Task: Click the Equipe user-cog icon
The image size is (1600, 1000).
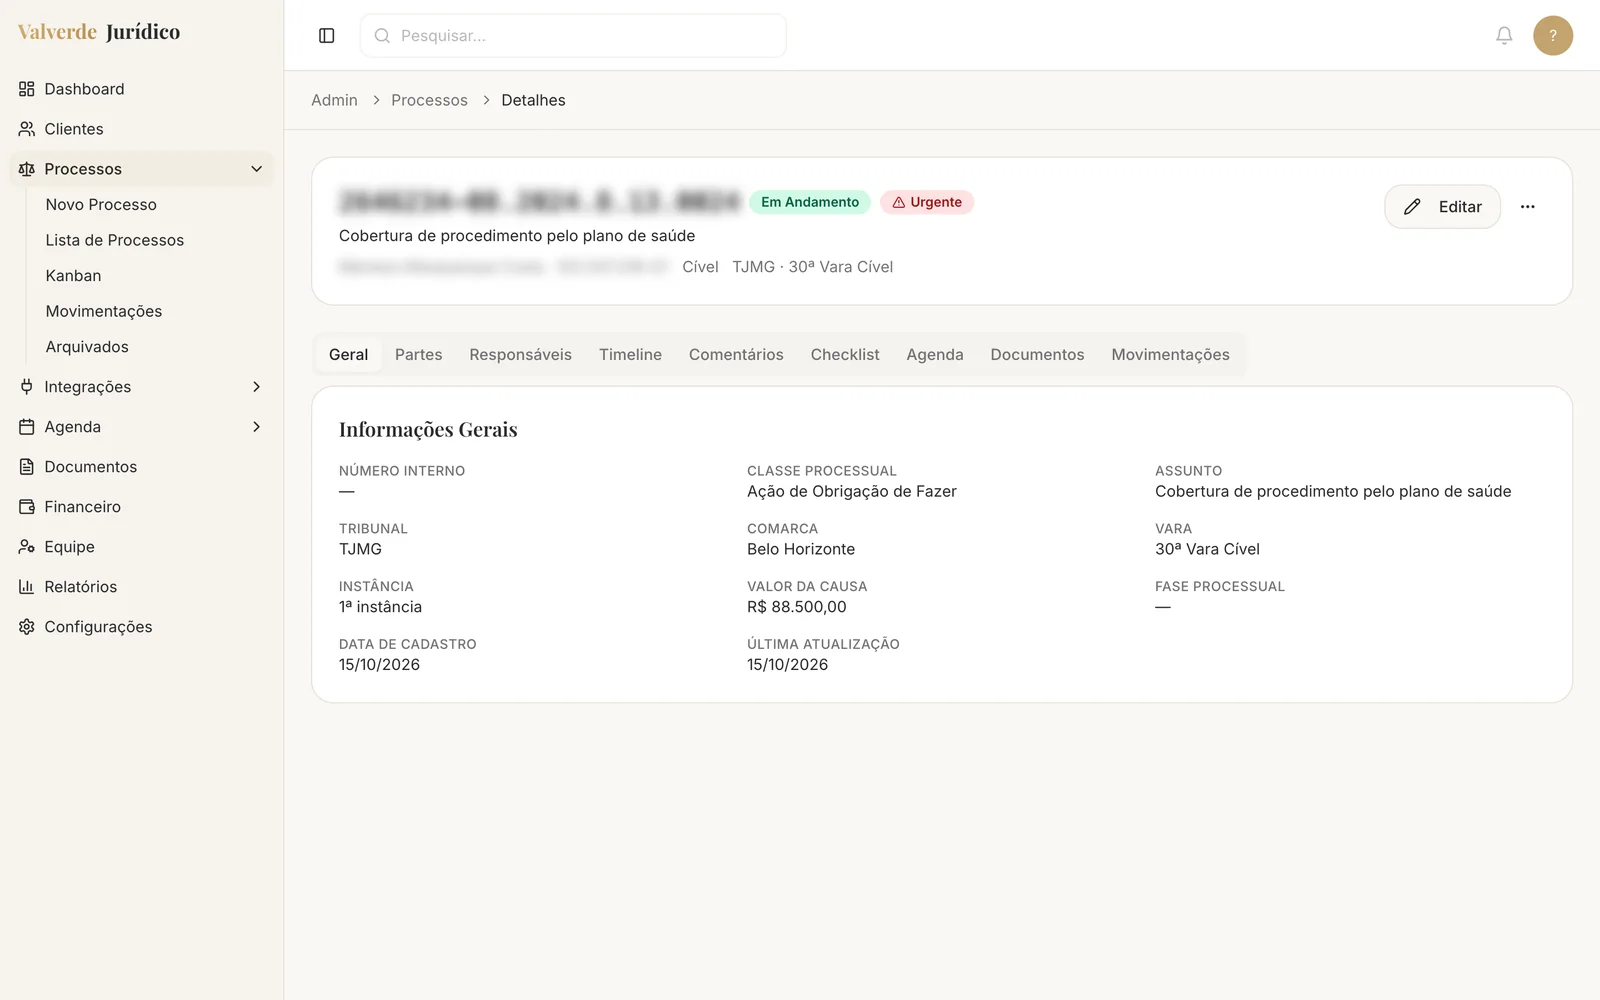Action: click(x=27, y=547)
